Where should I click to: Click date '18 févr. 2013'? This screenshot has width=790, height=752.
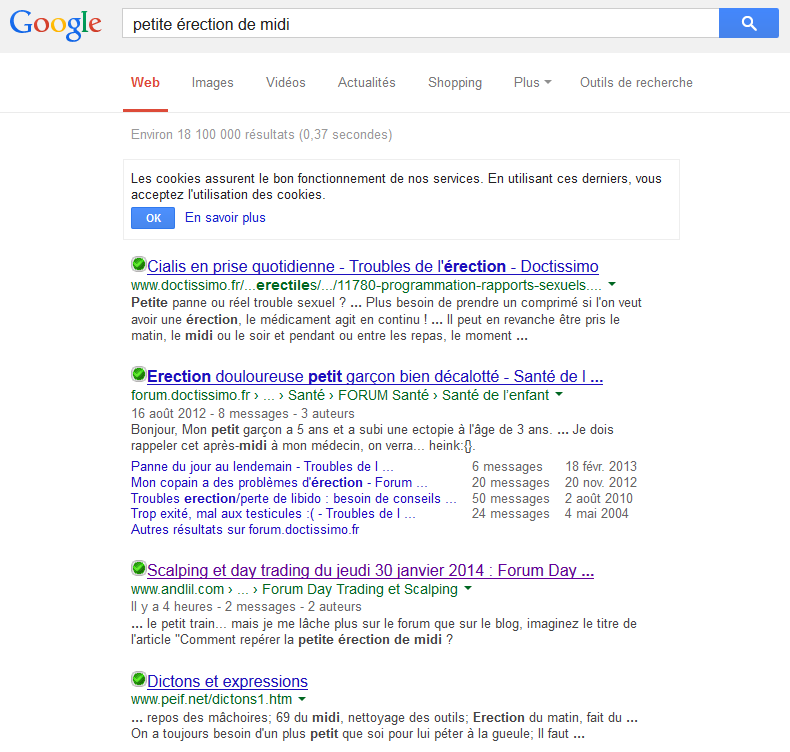(601, 466)
